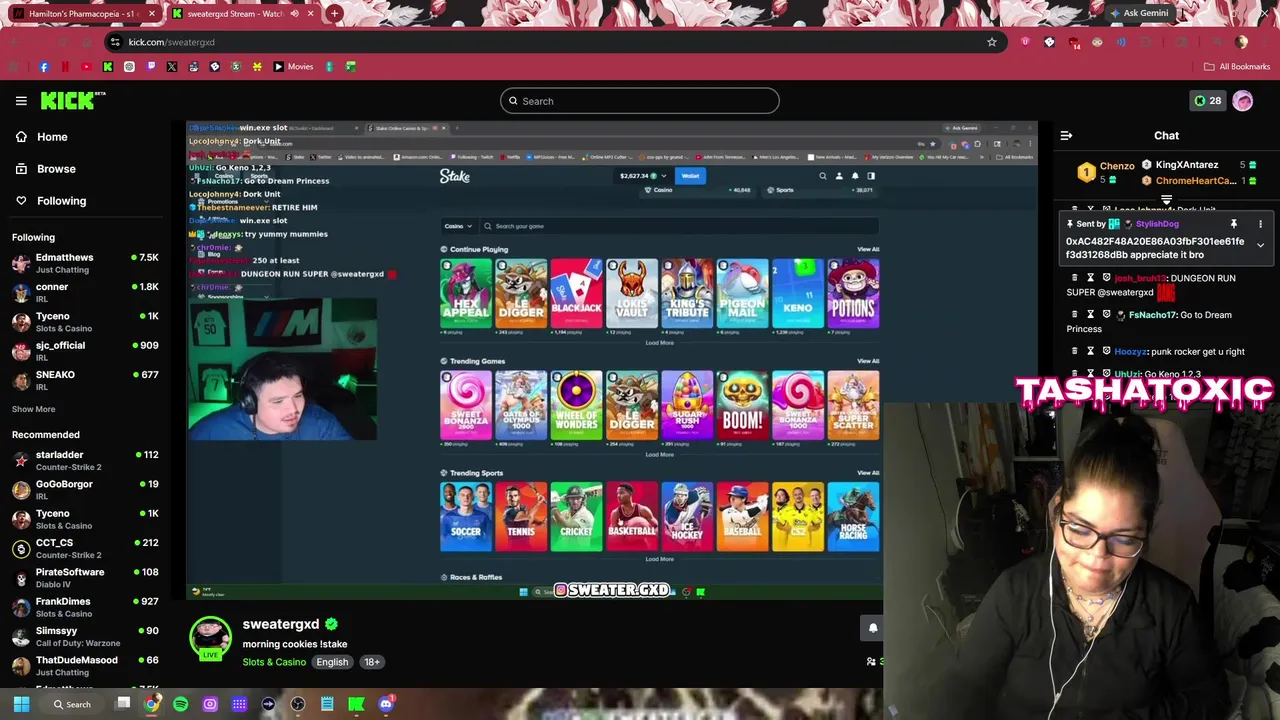
Task: Open the Edmatthews channel in Following
Action: click(x=85, y=263)
